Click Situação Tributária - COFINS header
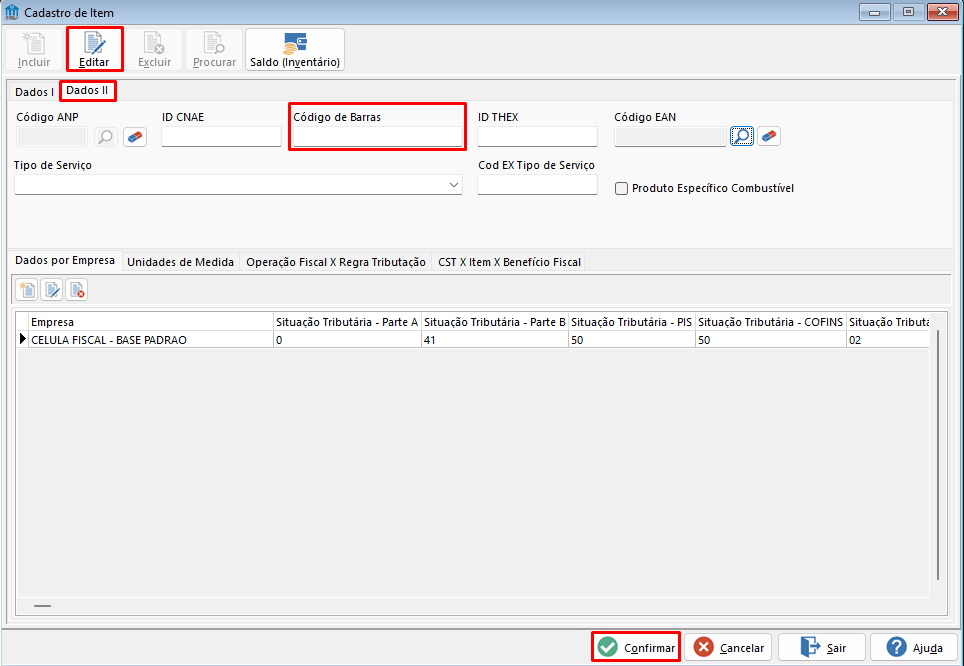This screenshot has width=964, height=666. (771, 322)
